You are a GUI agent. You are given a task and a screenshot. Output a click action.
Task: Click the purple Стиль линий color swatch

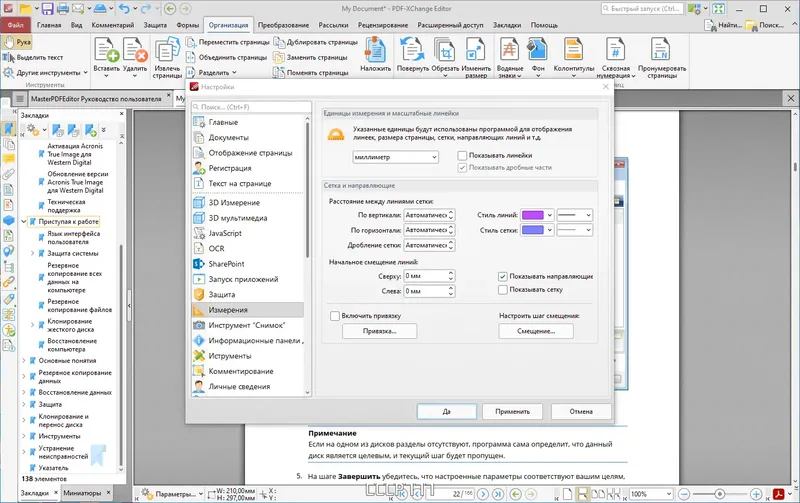coord(533,215)
